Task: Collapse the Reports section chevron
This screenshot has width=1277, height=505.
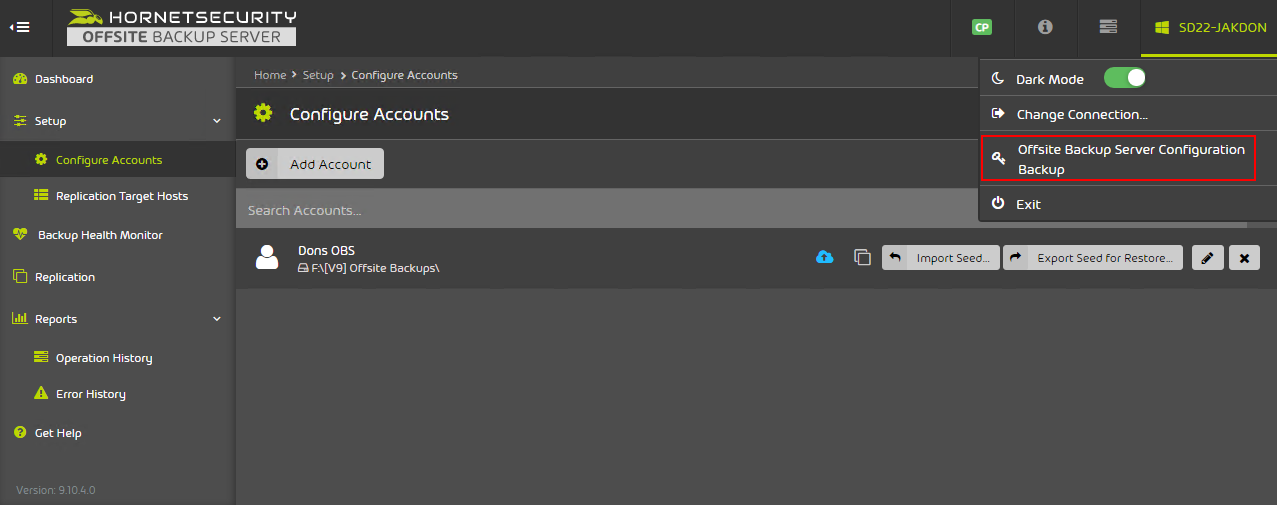Action: pos(217,319)
